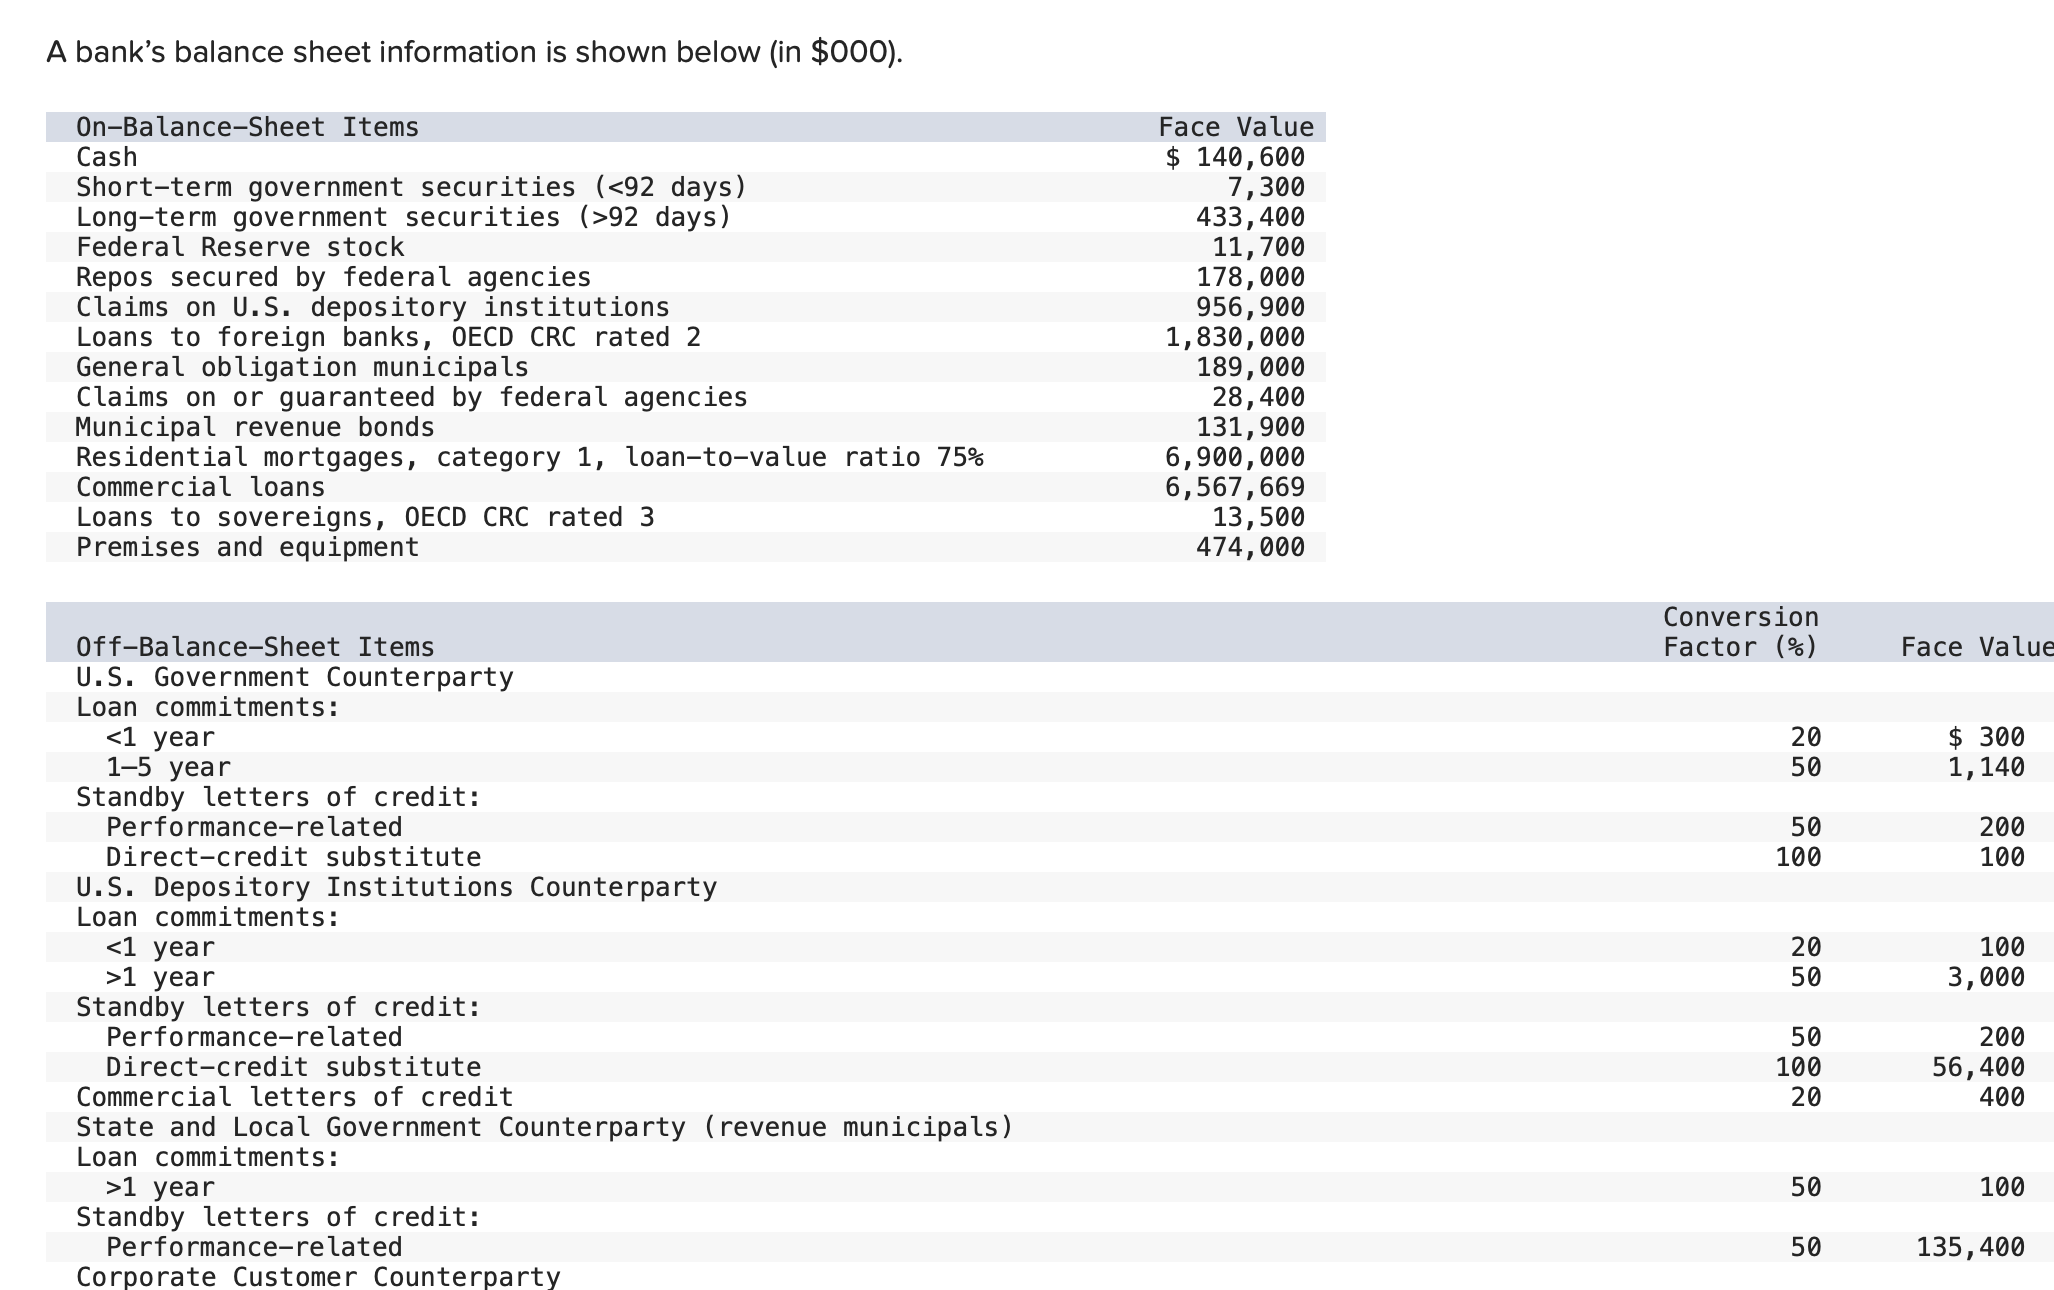The width and height of the screenshot is (2054, 1290).
Task: Click the Residential mortgages category 1 row
Action: [530, 457]
